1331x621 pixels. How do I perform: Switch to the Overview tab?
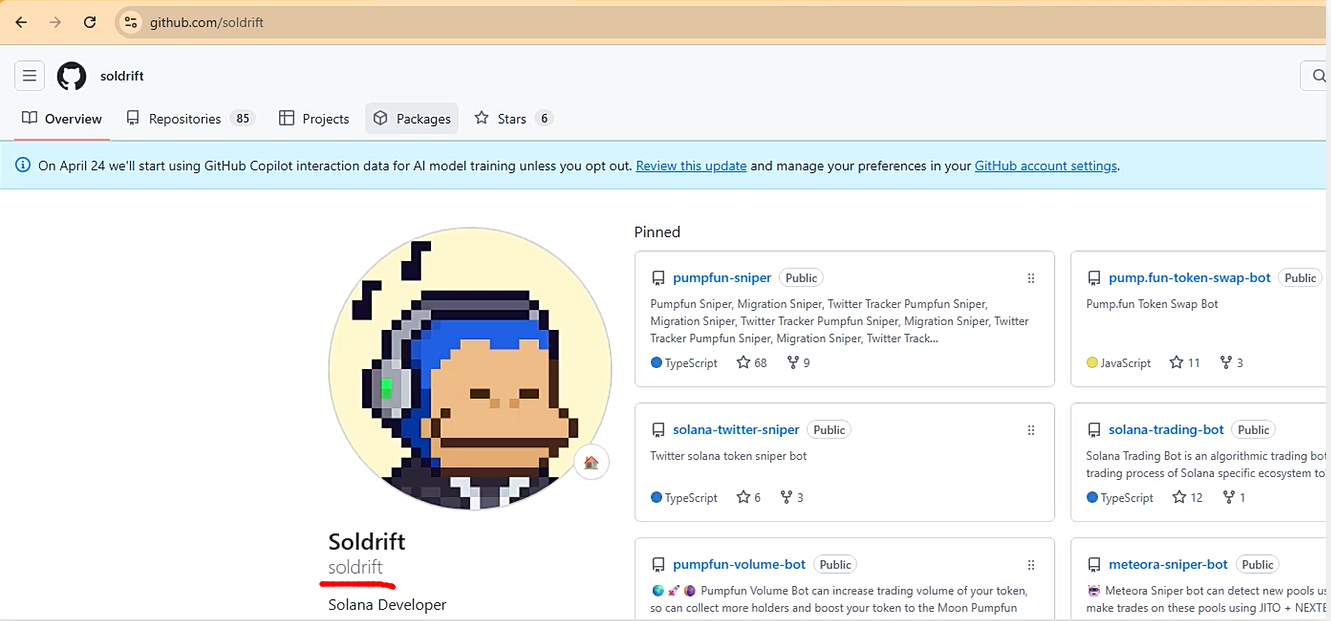coord(62,119)
